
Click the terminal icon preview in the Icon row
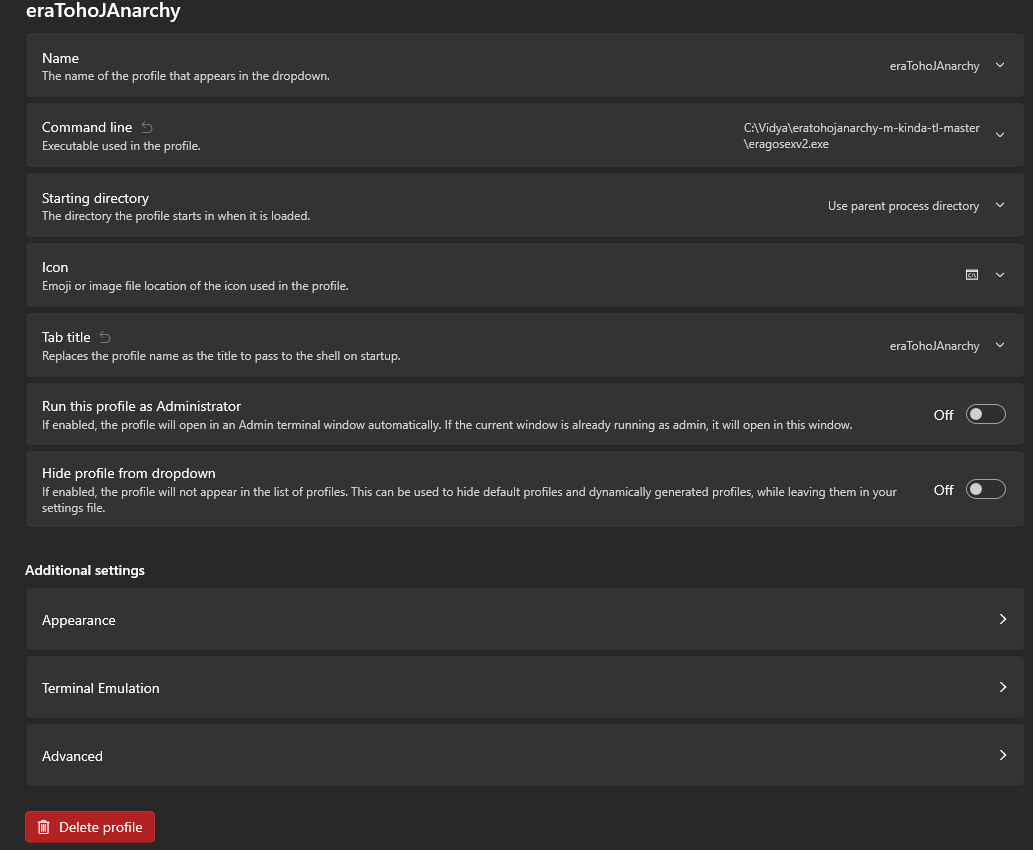972,275
